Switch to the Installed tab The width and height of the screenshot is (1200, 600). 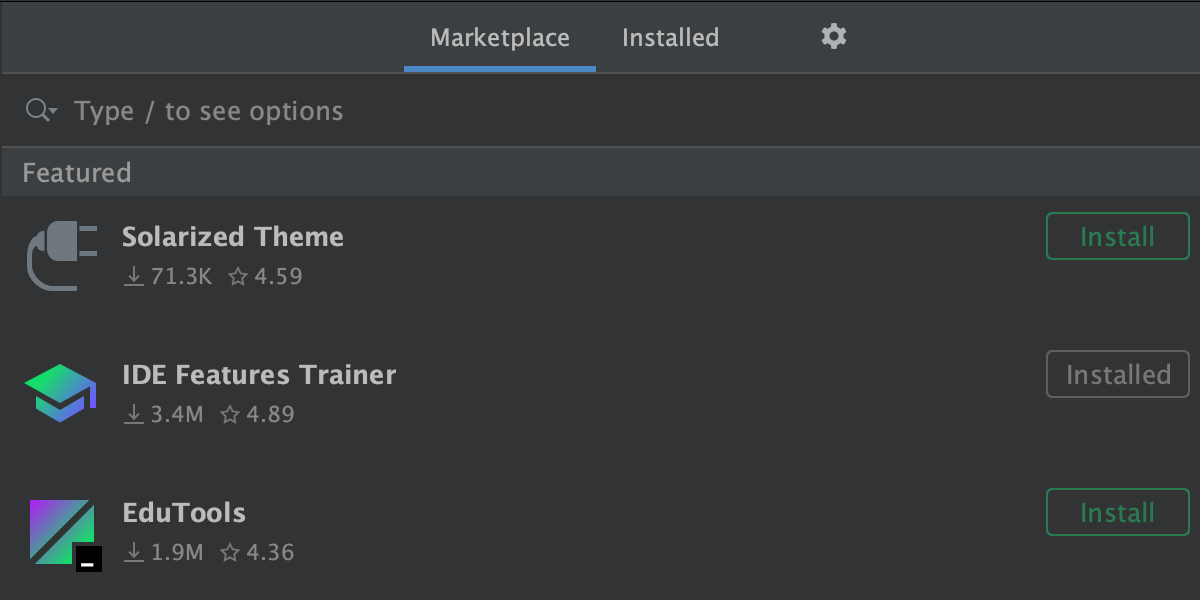[670, 38]
